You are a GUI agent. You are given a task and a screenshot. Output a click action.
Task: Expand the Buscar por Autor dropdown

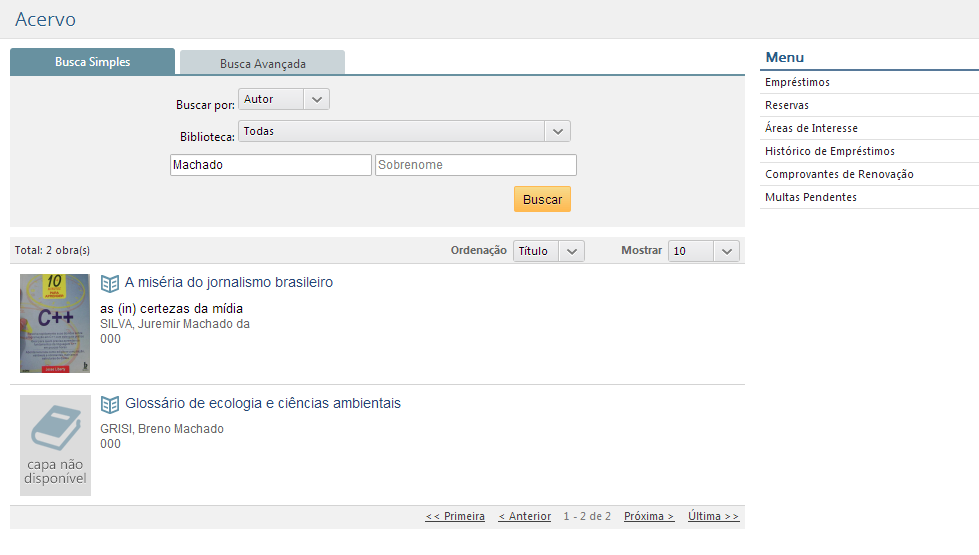[284, 99]
